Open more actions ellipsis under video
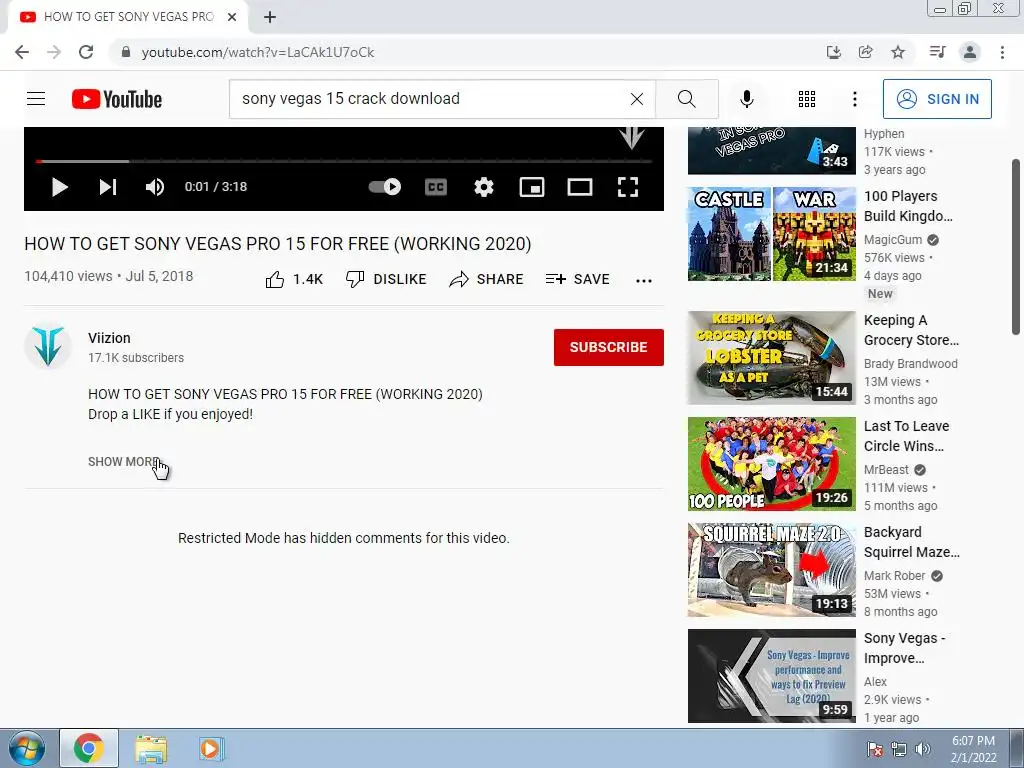This screenshot has height=768, width=1024. click(x=644, y=280)
